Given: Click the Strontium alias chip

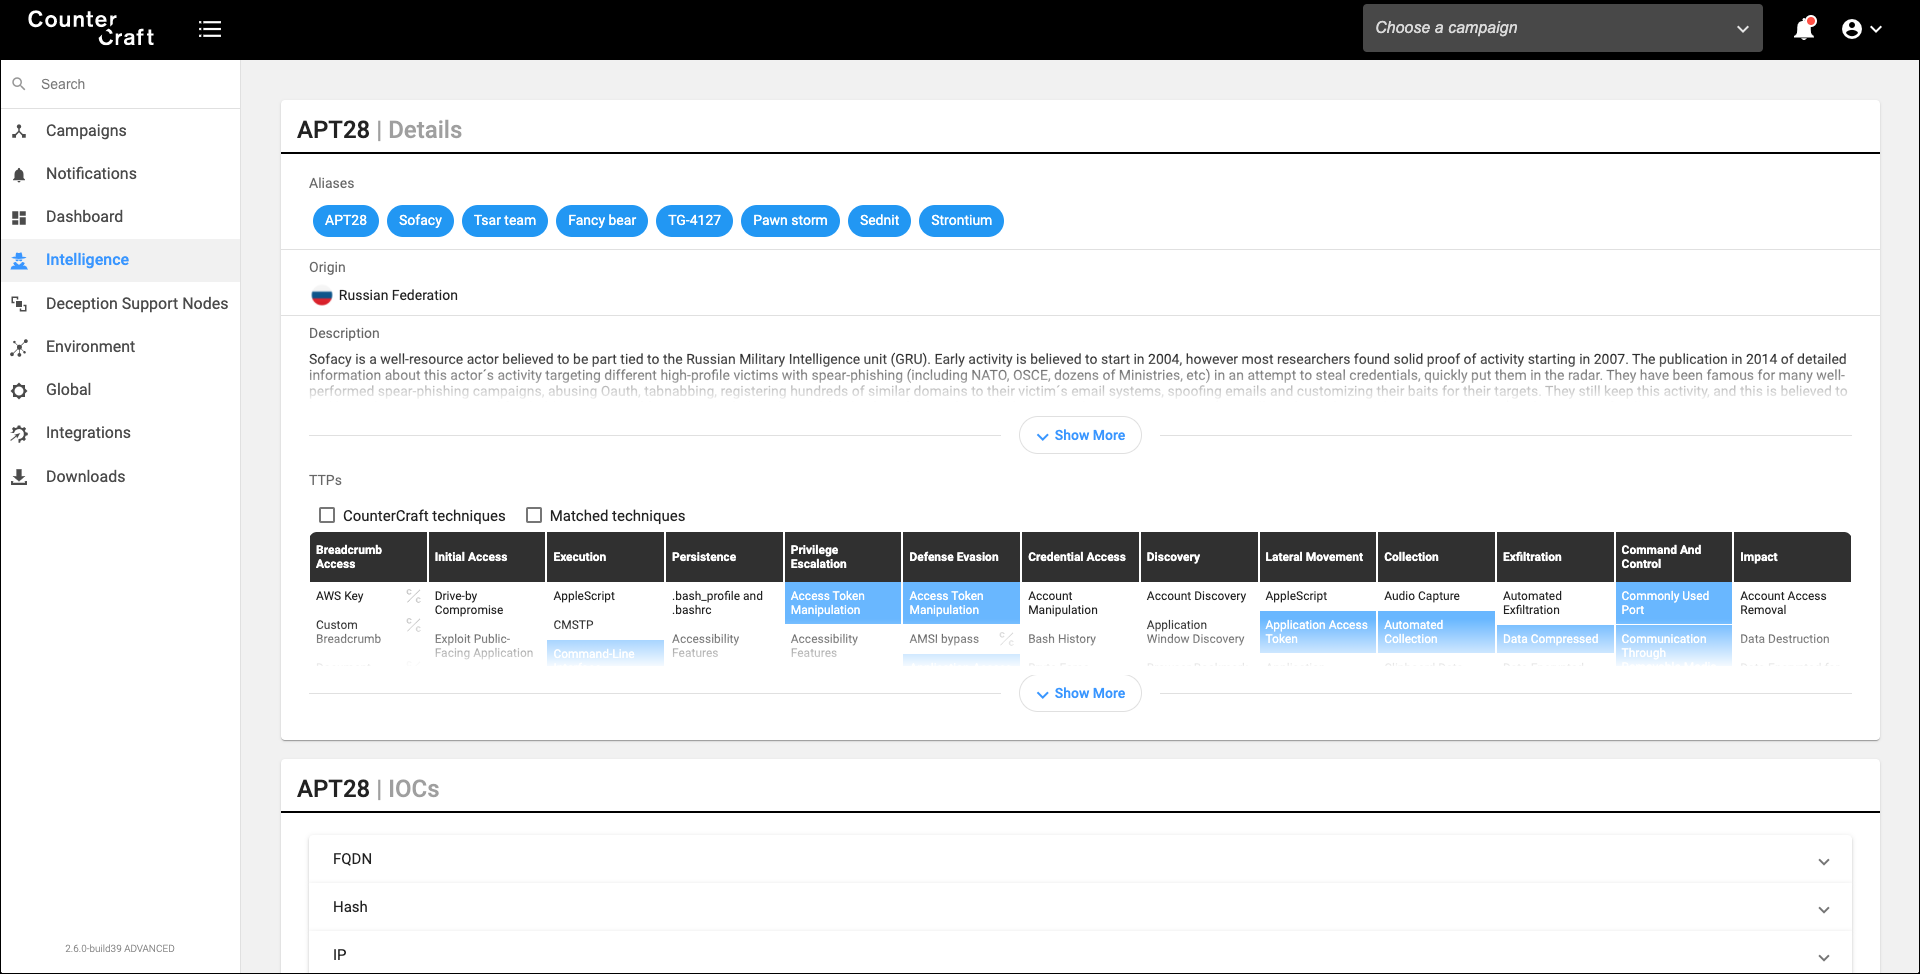Looking at the screenshot, I should [x=961, y=221].
